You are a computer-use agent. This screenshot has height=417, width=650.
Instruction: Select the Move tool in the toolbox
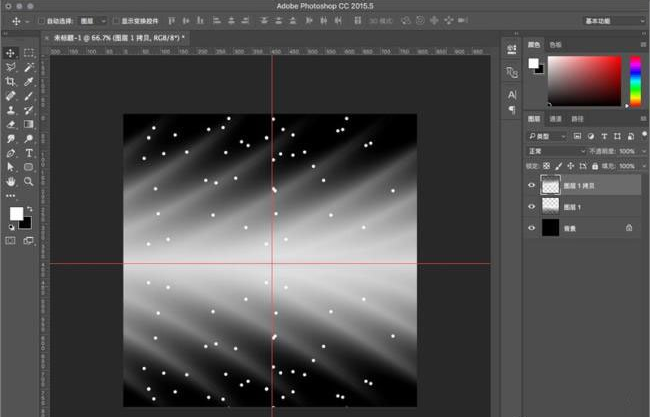click(11, 53)
